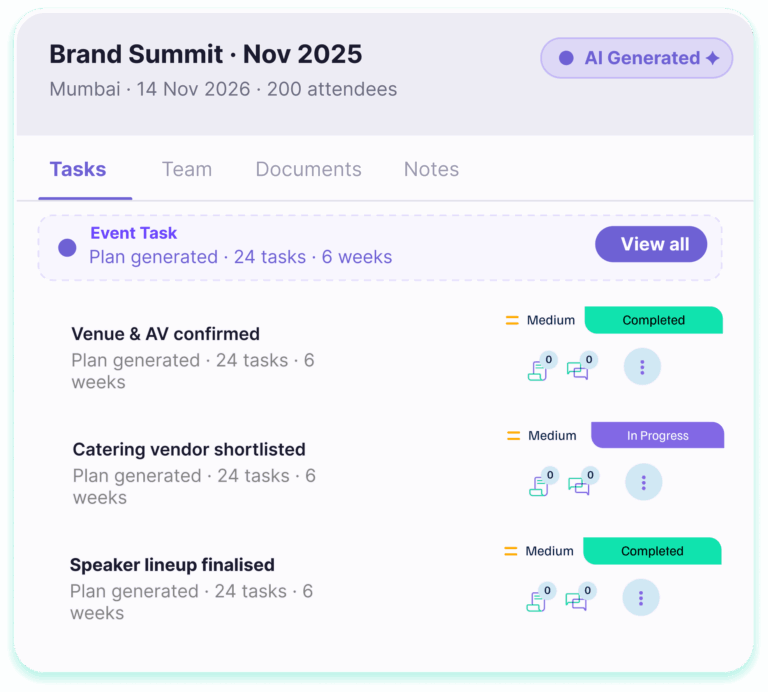Click In Progress status on Catering vendor task
The image size is (768, 692).
tap(657, 436)
